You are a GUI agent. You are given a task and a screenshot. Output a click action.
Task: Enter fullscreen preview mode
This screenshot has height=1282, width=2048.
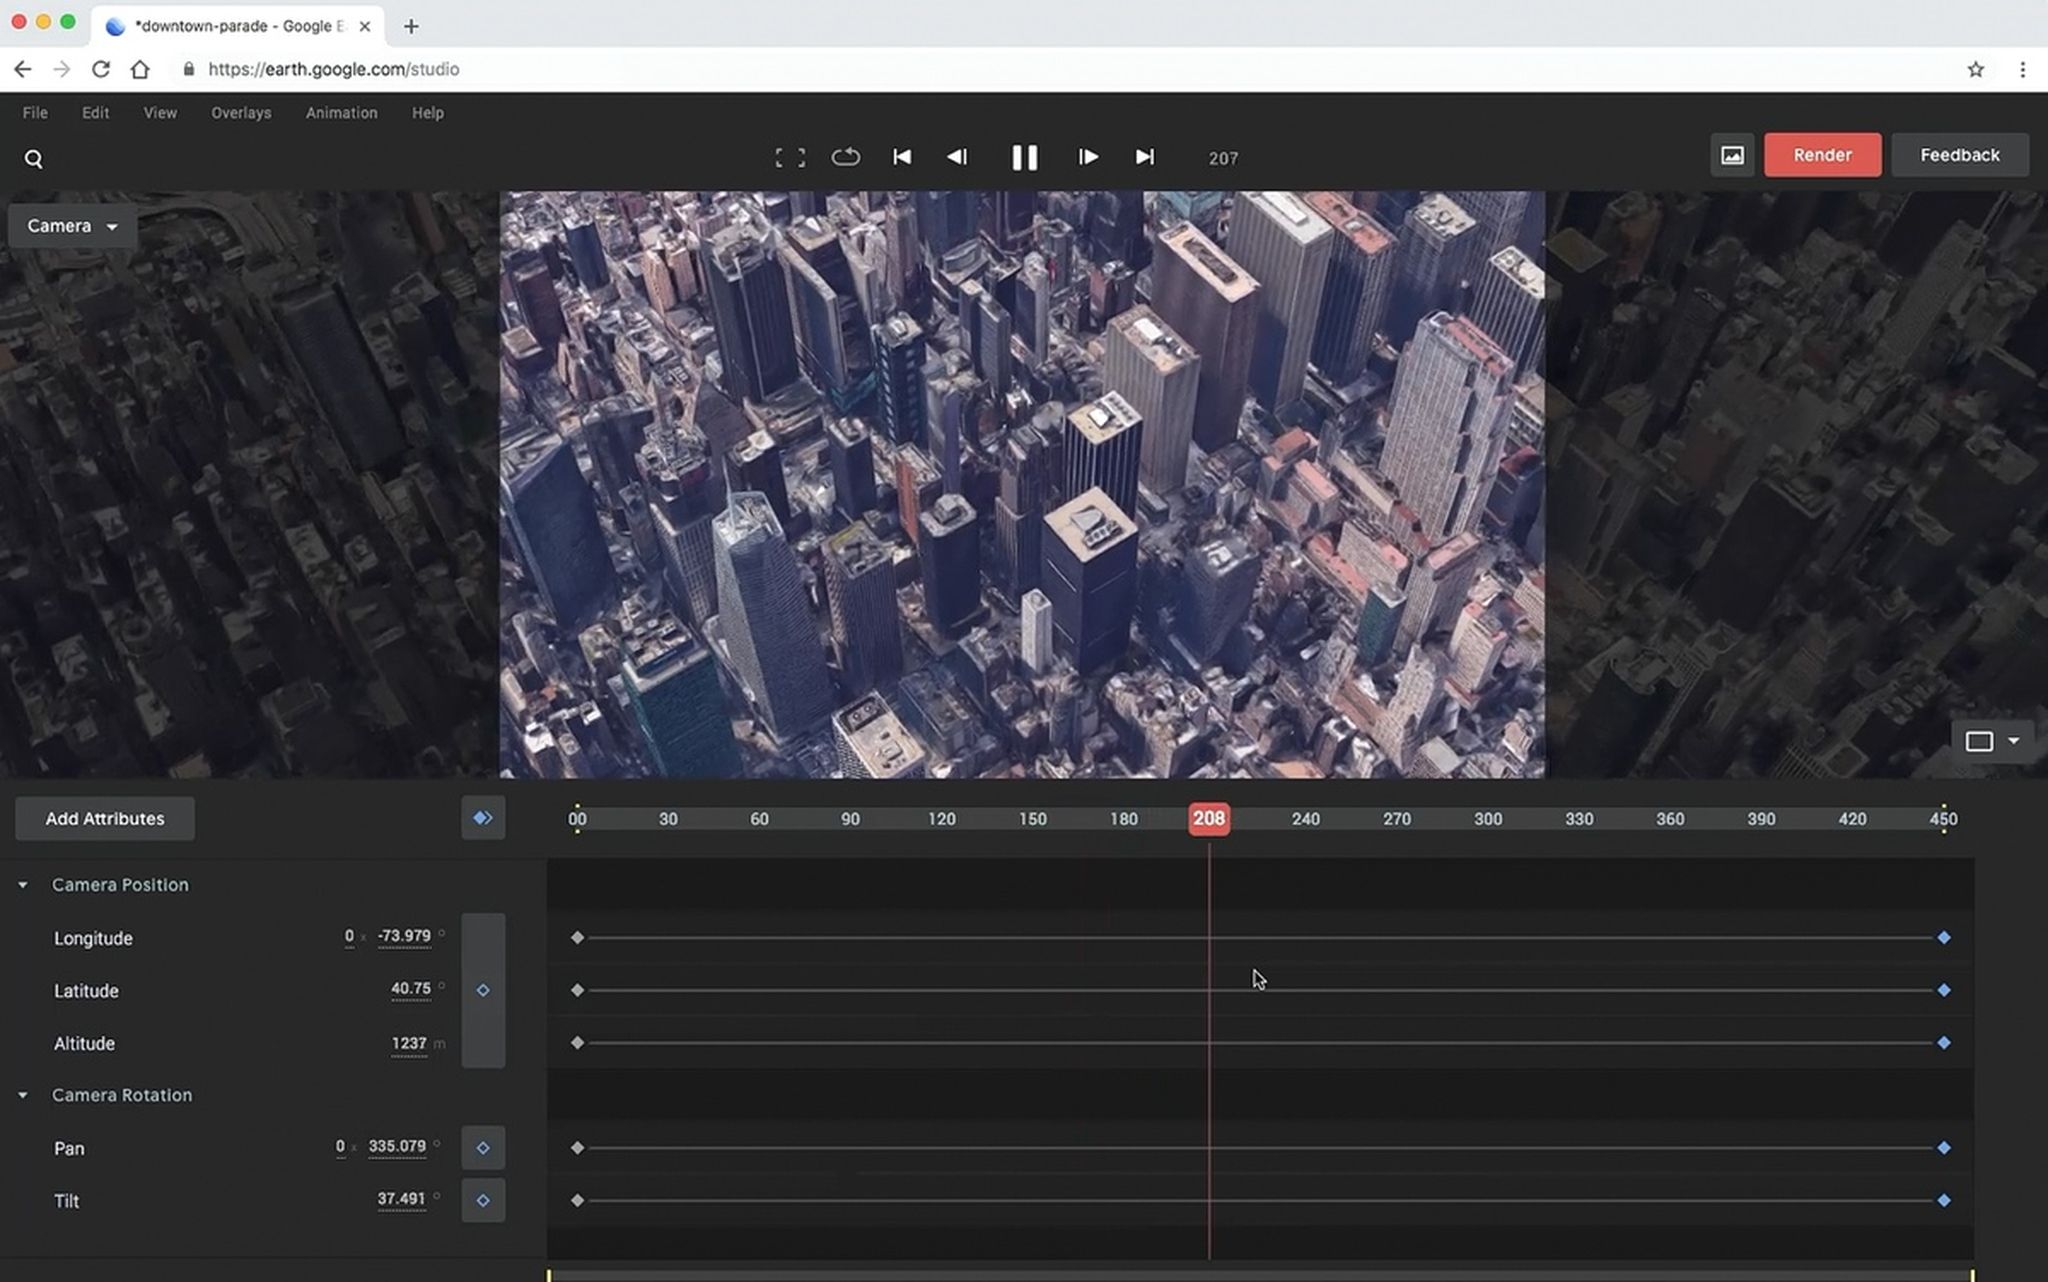pos(789,157)
